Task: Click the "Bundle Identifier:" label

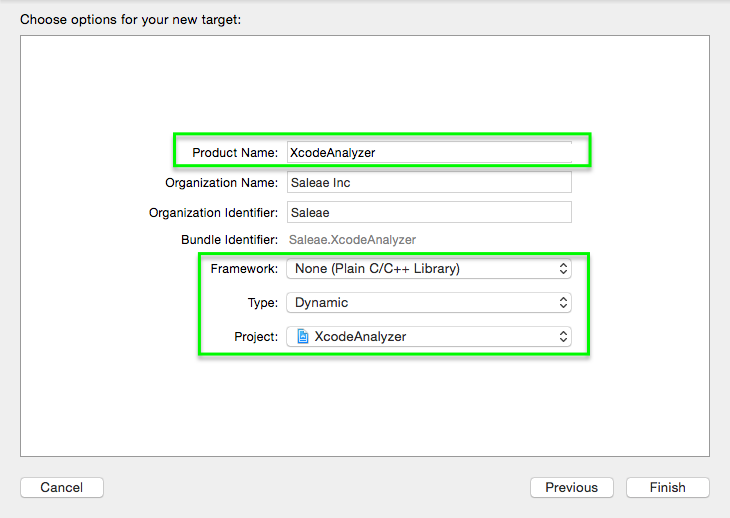Action: tap(229, 240)
